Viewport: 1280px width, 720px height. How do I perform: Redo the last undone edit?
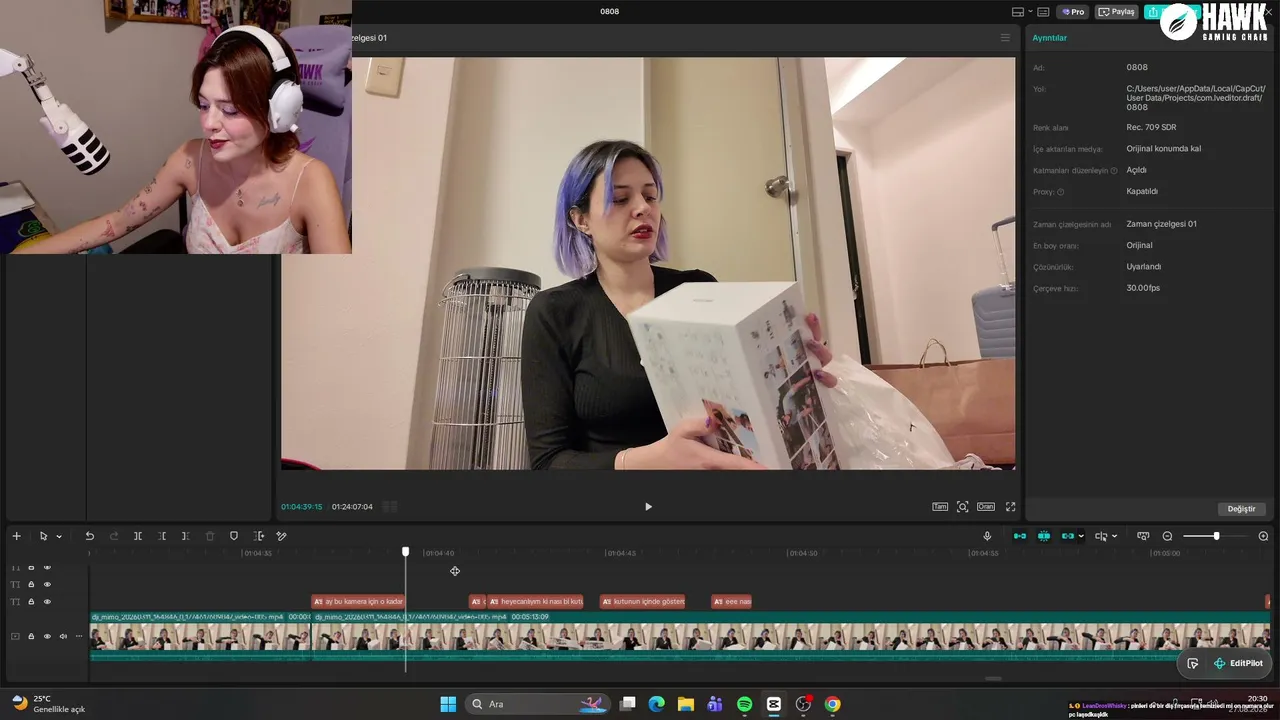point(113,536)
